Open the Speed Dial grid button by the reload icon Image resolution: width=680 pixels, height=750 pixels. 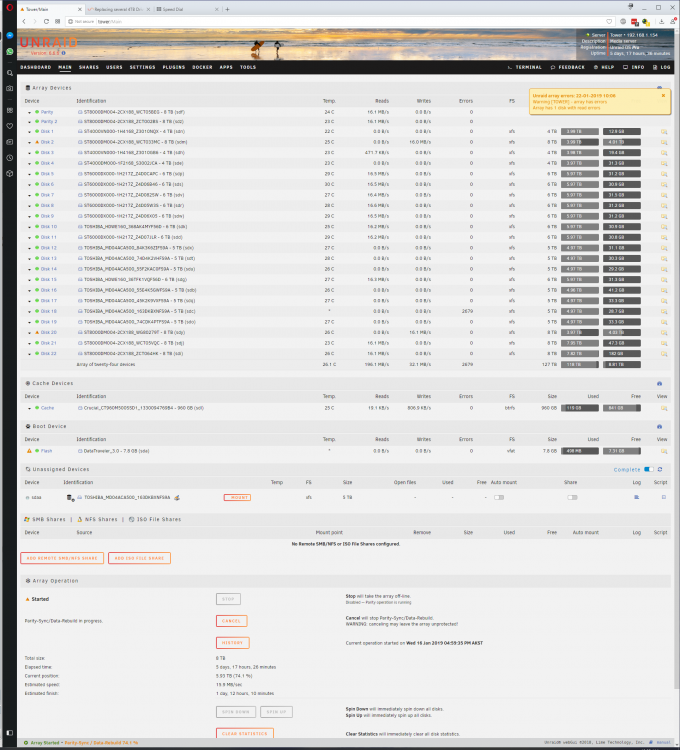coord(57,22)
